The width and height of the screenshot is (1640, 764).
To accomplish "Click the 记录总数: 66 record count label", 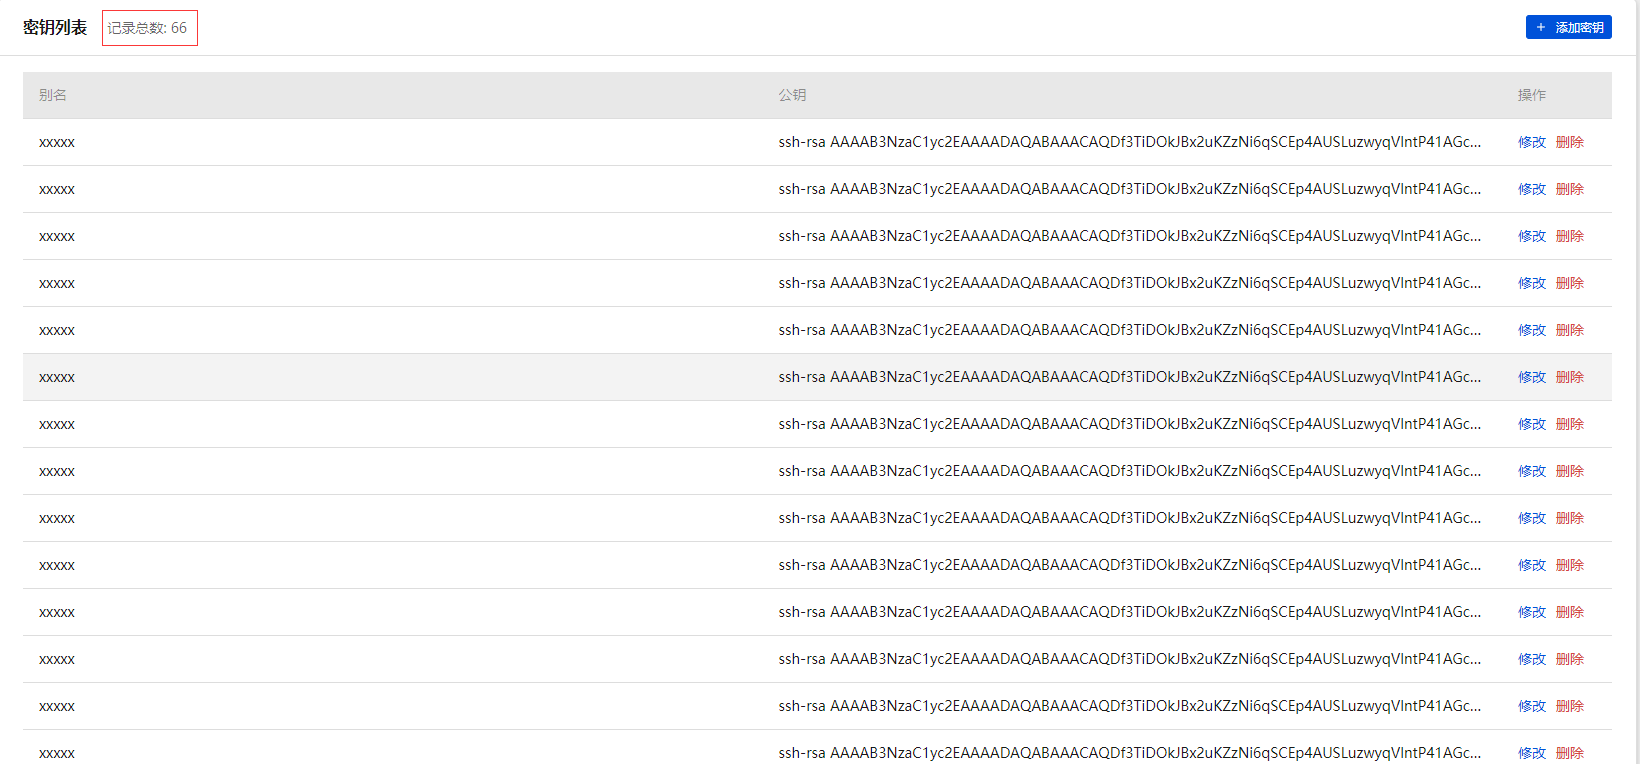I will click(x=148, y=28).
